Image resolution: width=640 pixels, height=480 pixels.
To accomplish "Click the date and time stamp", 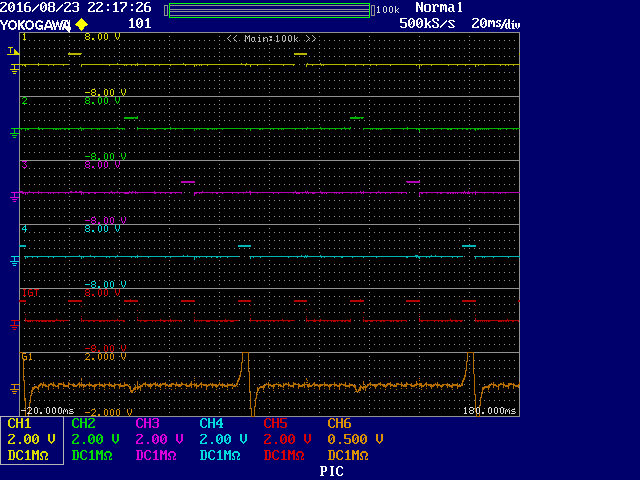I will [x=76, y=7].
